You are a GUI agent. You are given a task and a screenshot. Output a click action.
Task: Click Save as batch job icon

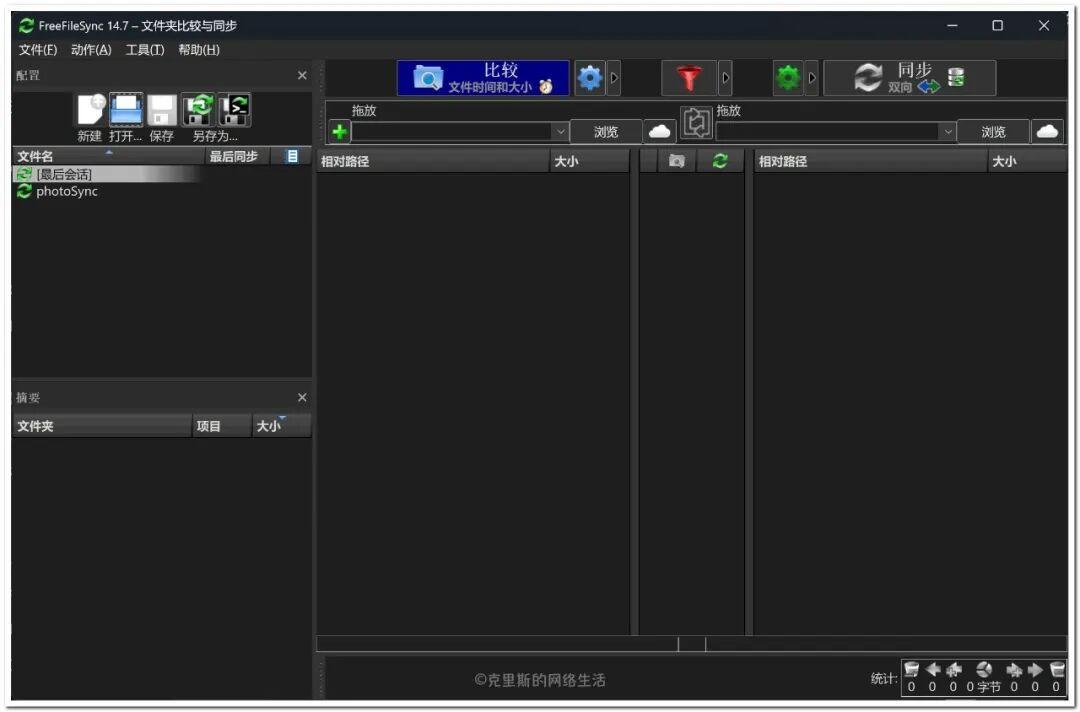pos(235,110)
